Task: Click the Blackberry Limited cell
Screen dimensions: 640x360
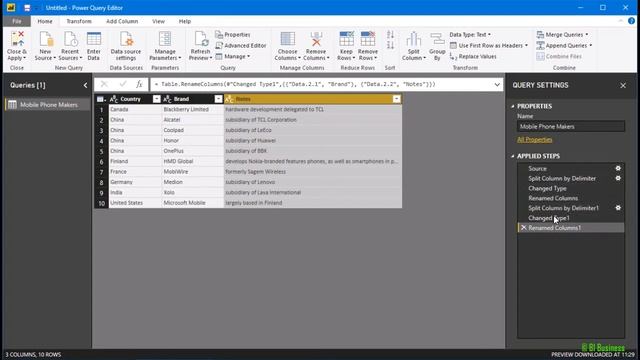Action: coord(192,109)
